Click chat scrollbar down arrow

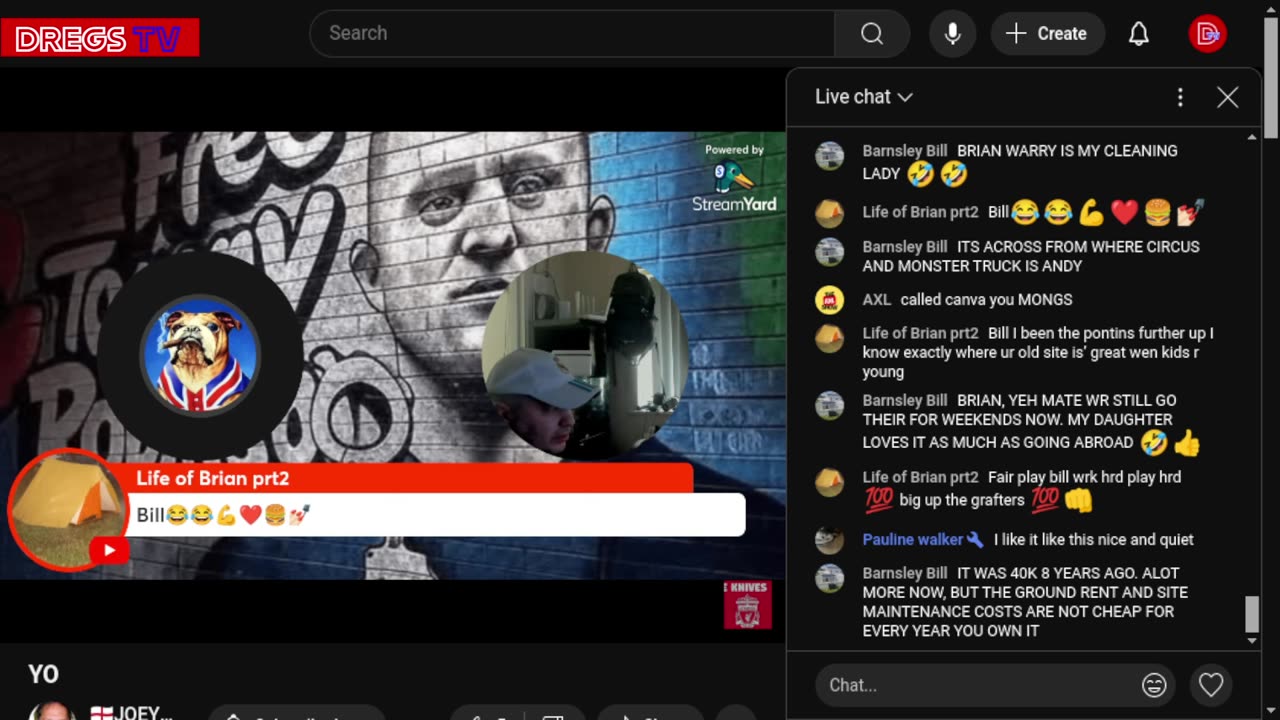[x=1252, y=642]
